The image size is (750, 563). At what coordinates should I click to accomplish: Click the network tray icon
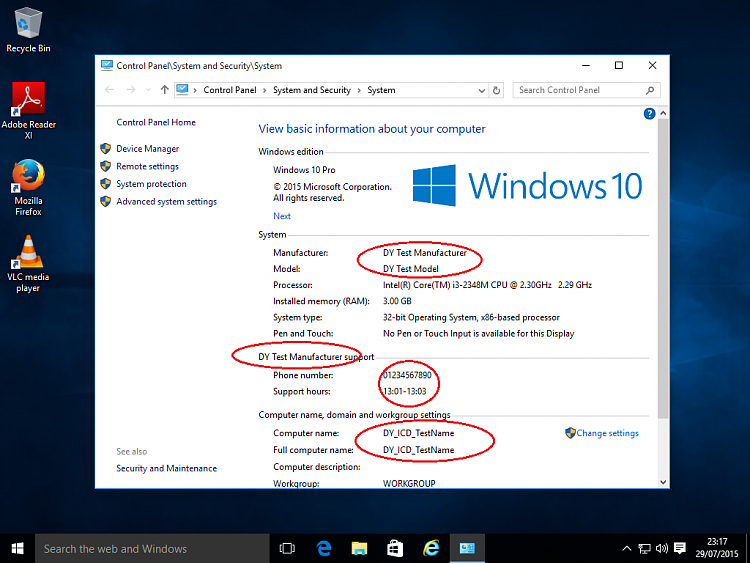tap(644, 549)
